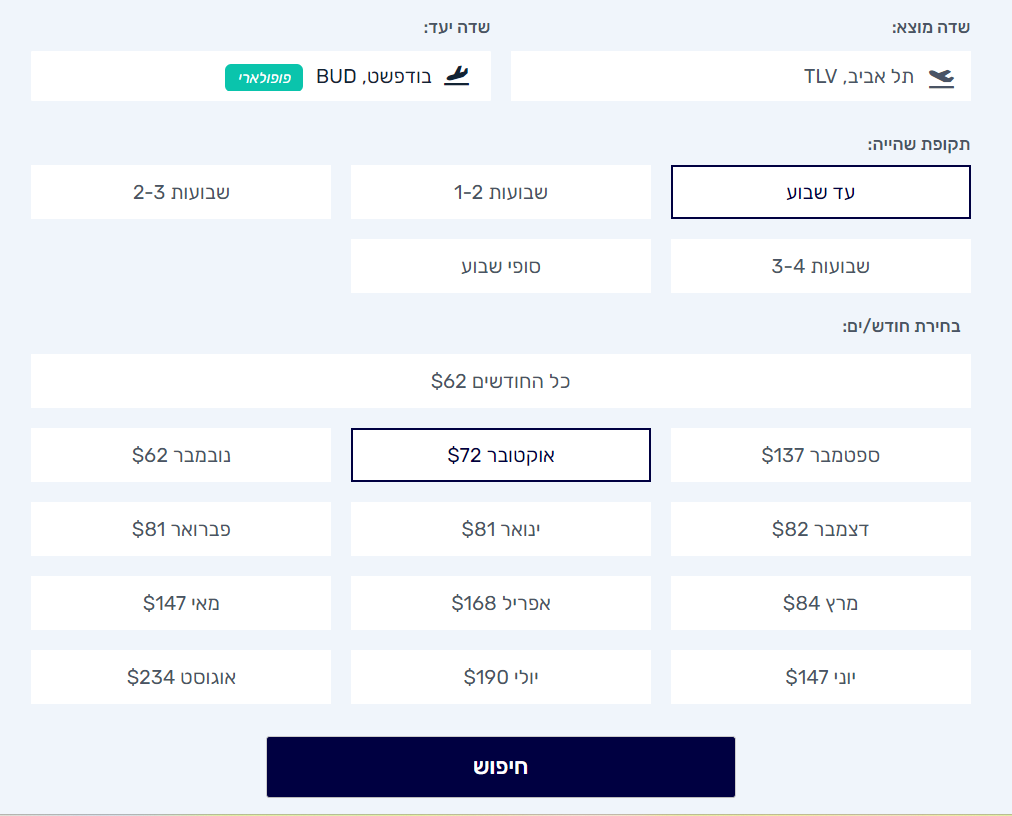This screenshot has height=816, width=1012.
Task: Pick נובמבר $62 month tile
Action: (181, 455)
